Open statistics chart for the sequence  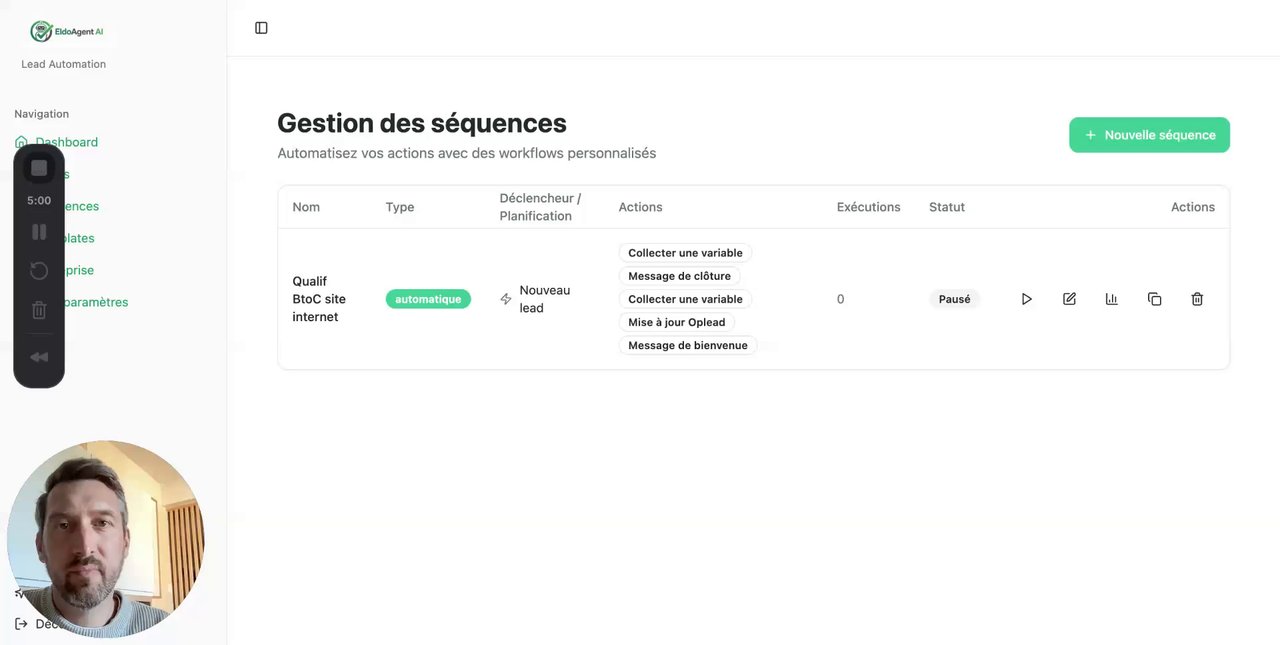1111,299
